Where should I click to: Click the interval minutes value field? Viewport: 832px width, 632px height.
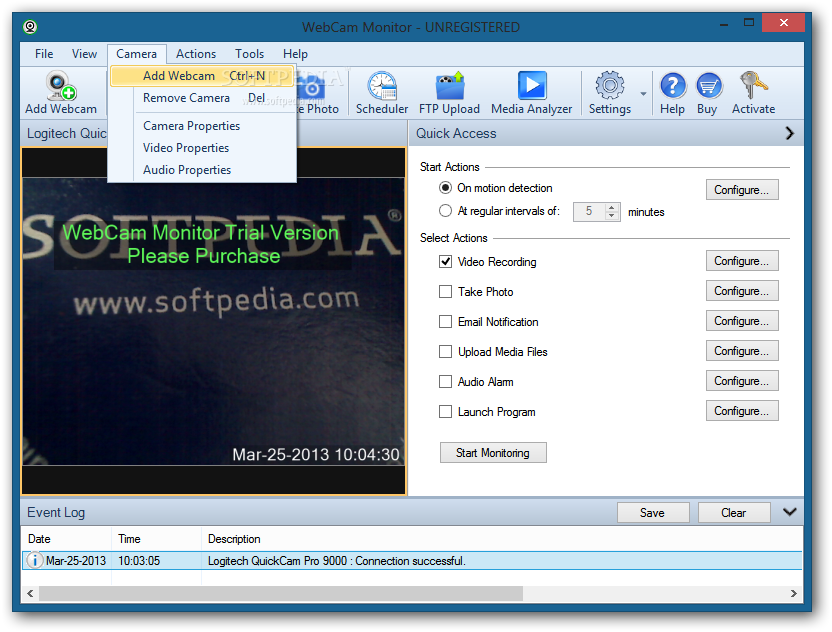590,211
